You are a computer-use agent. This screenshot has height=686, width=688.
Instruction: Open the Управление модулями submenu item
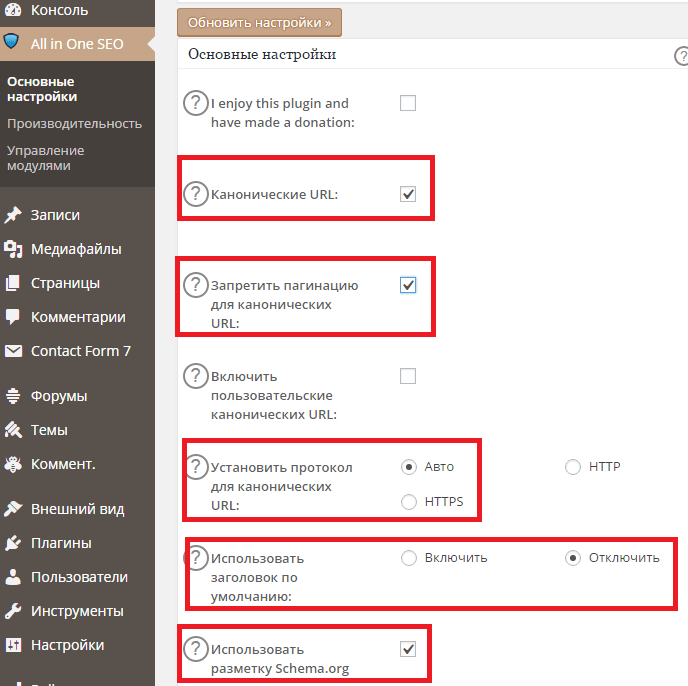(46, 158)
